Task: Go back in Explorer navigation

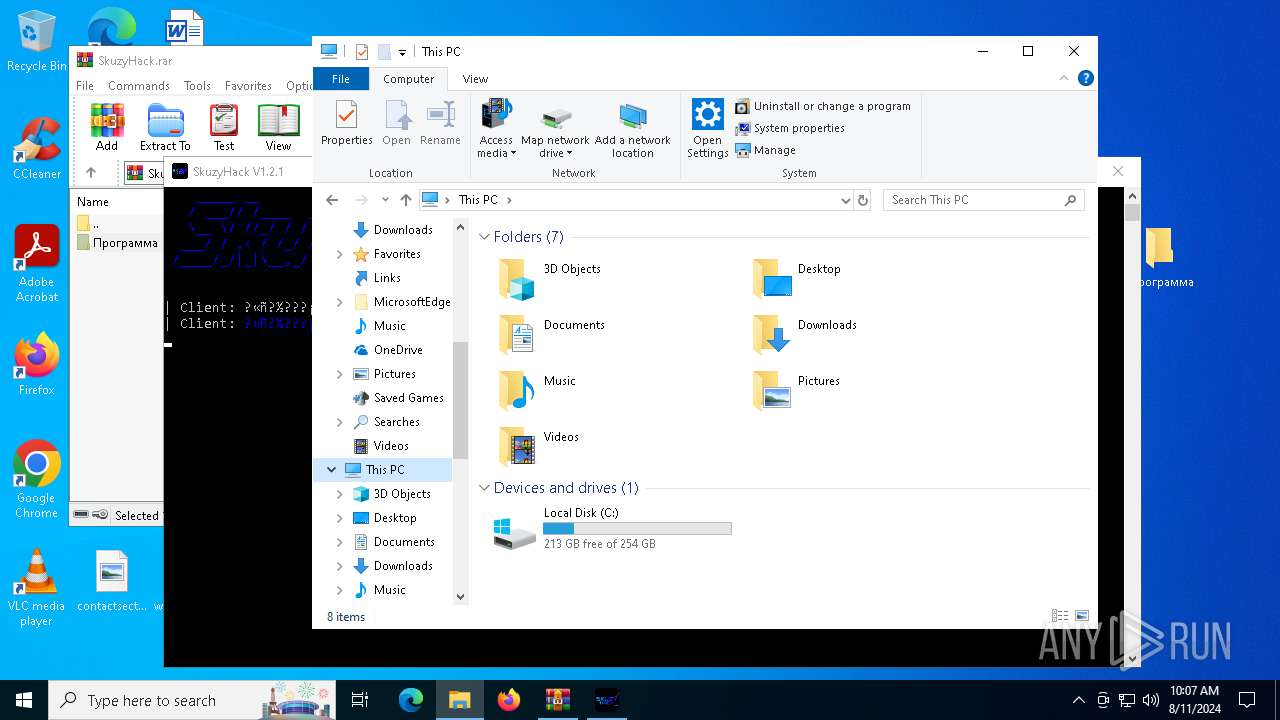Action: coord(332,200)
